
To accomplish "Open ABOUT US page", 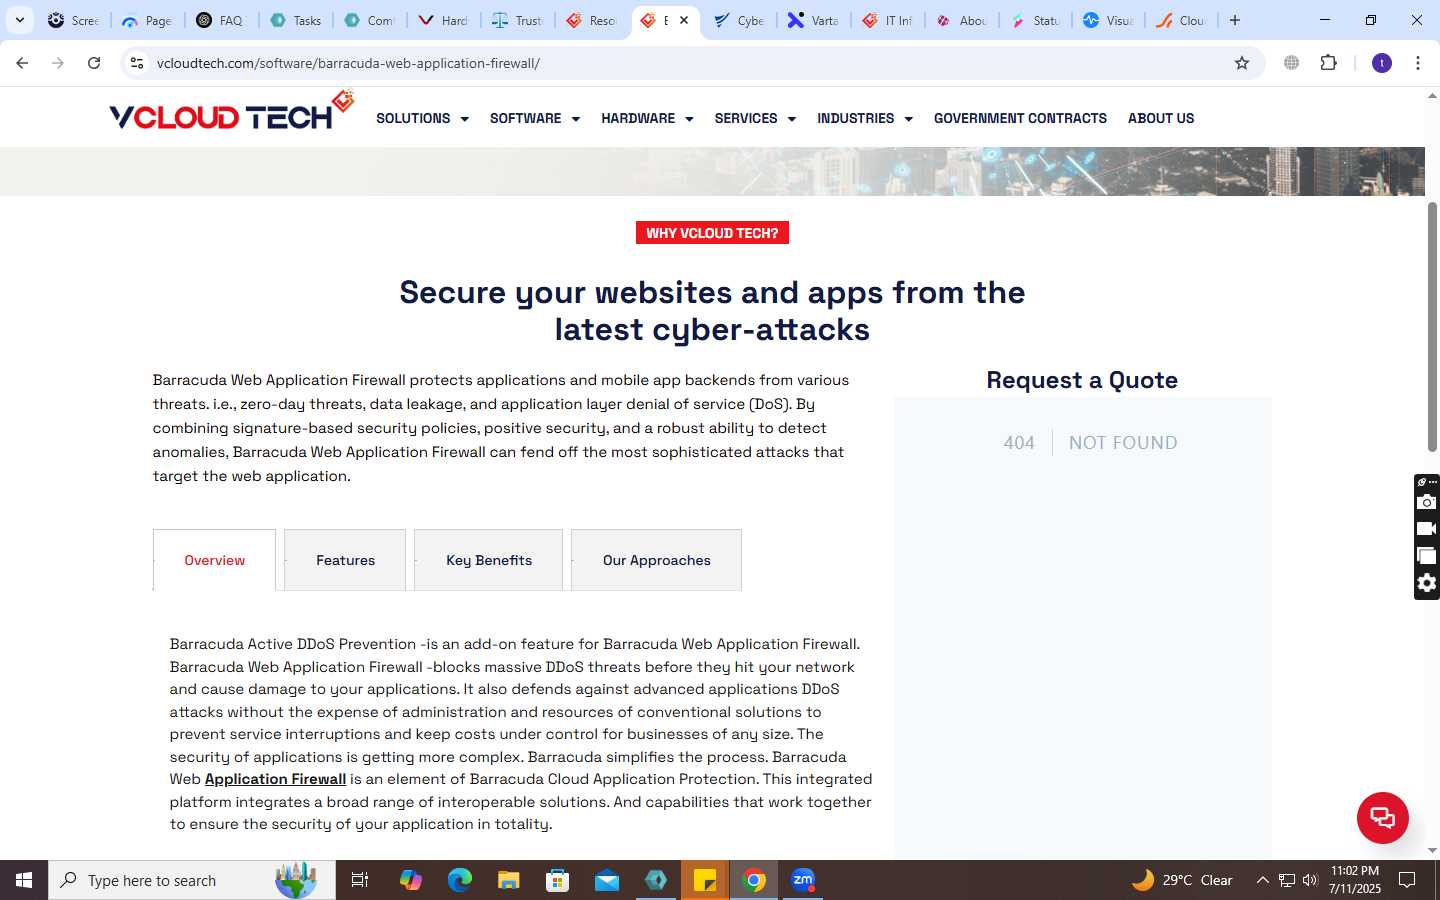I will point(1161,118).
